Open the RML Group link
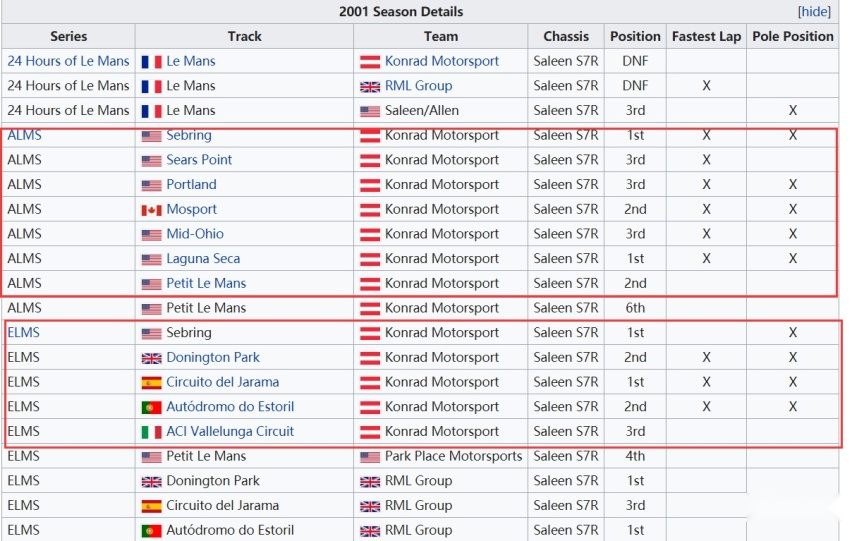The image size is (852, 541). 418,86
